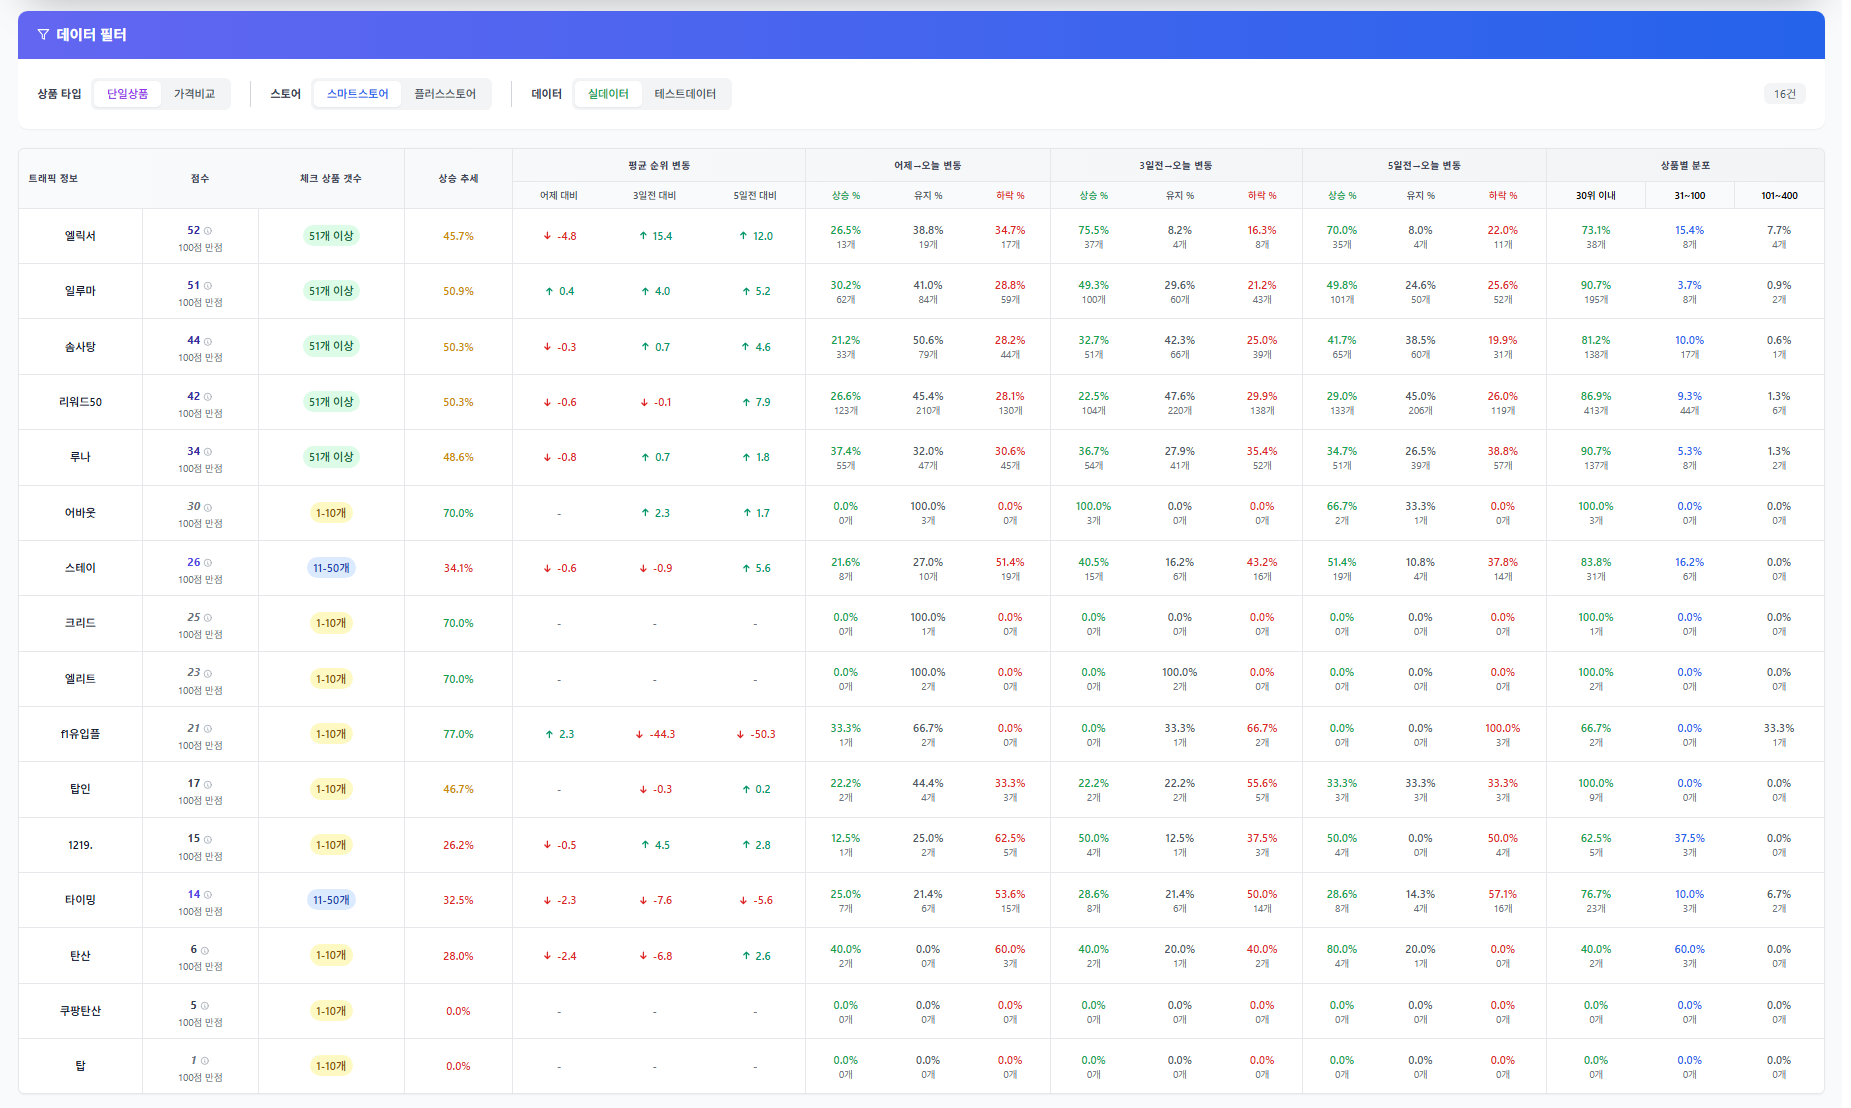Click the info icon beside 탑인's score 17
1851x1108 pixels.
[x=208, y=784]
